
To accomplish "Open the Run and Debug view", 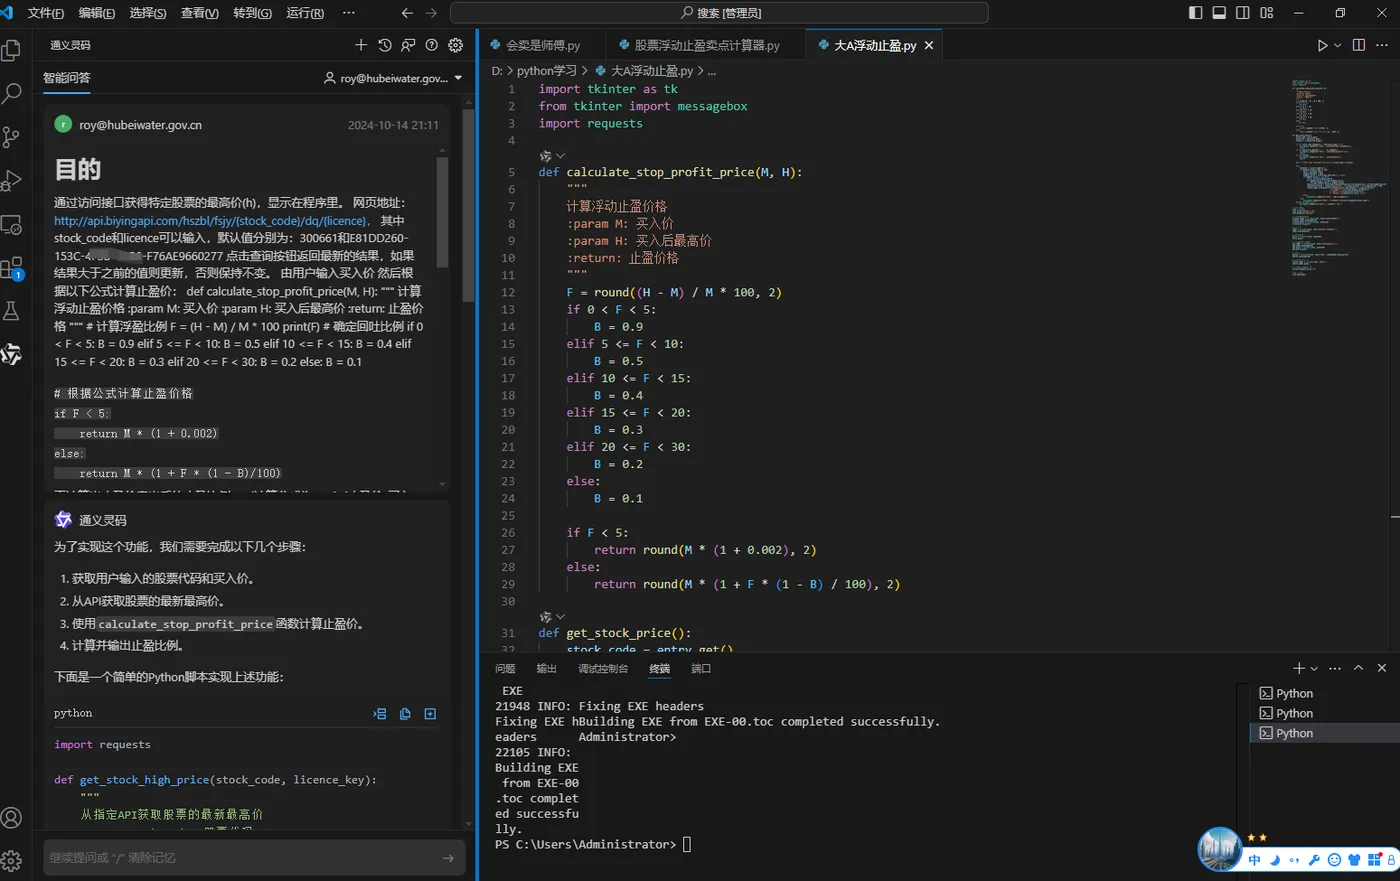I will point(12,181).
